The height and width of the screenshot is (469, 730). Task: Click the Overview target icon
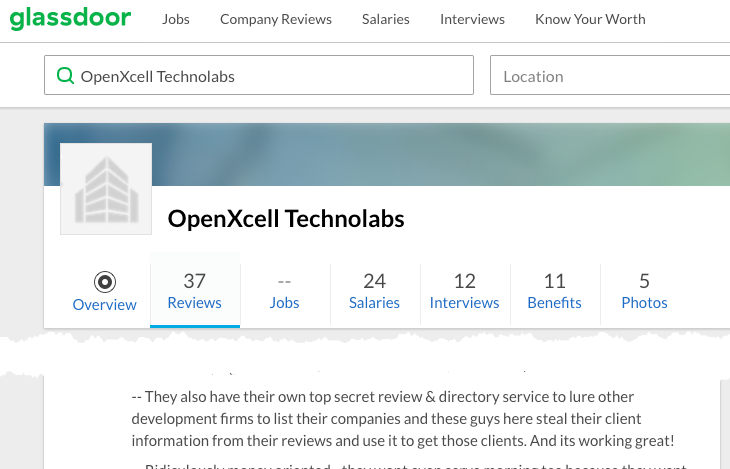click(x=105, y=281)
